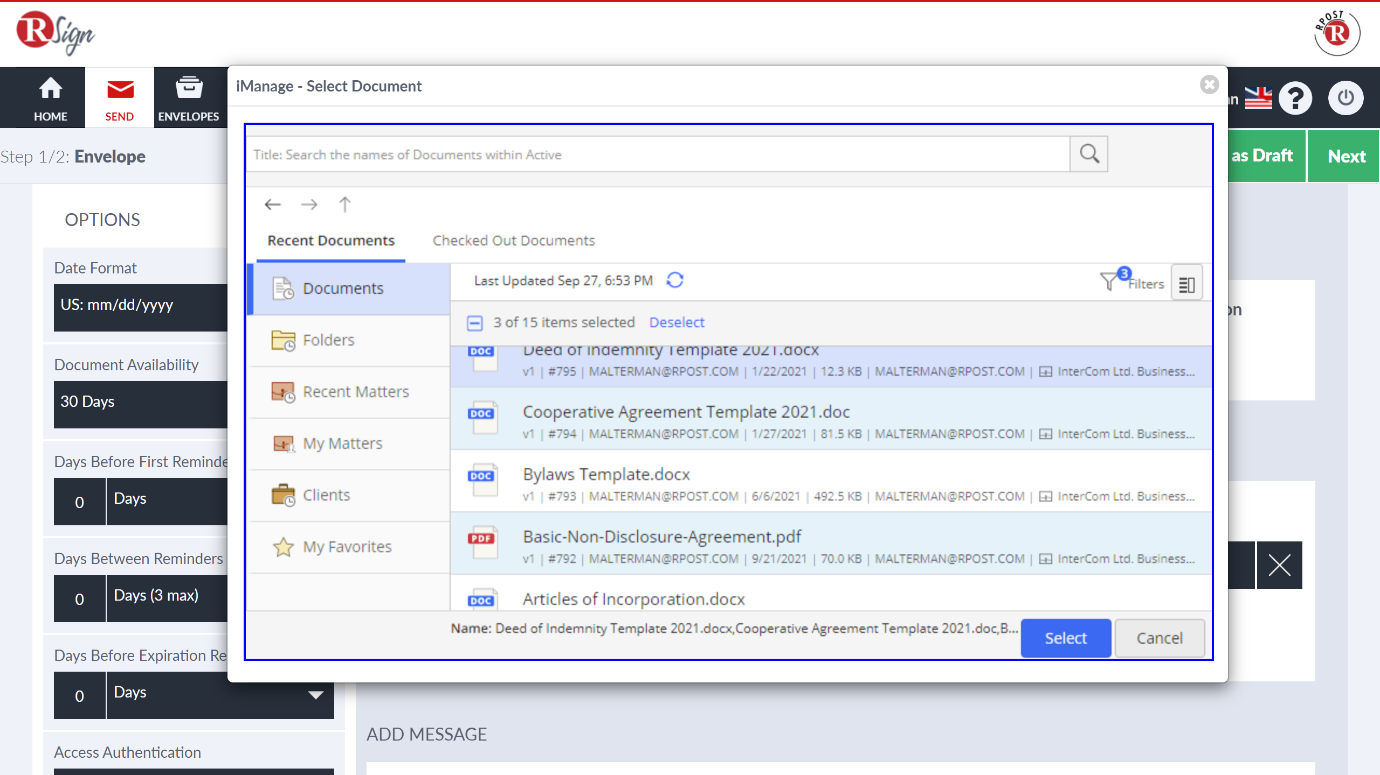The width and height of the screenshot is (1380, 775).
Task: Toggle the select-all checkbox for items
Action: pyautogui.click(x=475, y=323)
